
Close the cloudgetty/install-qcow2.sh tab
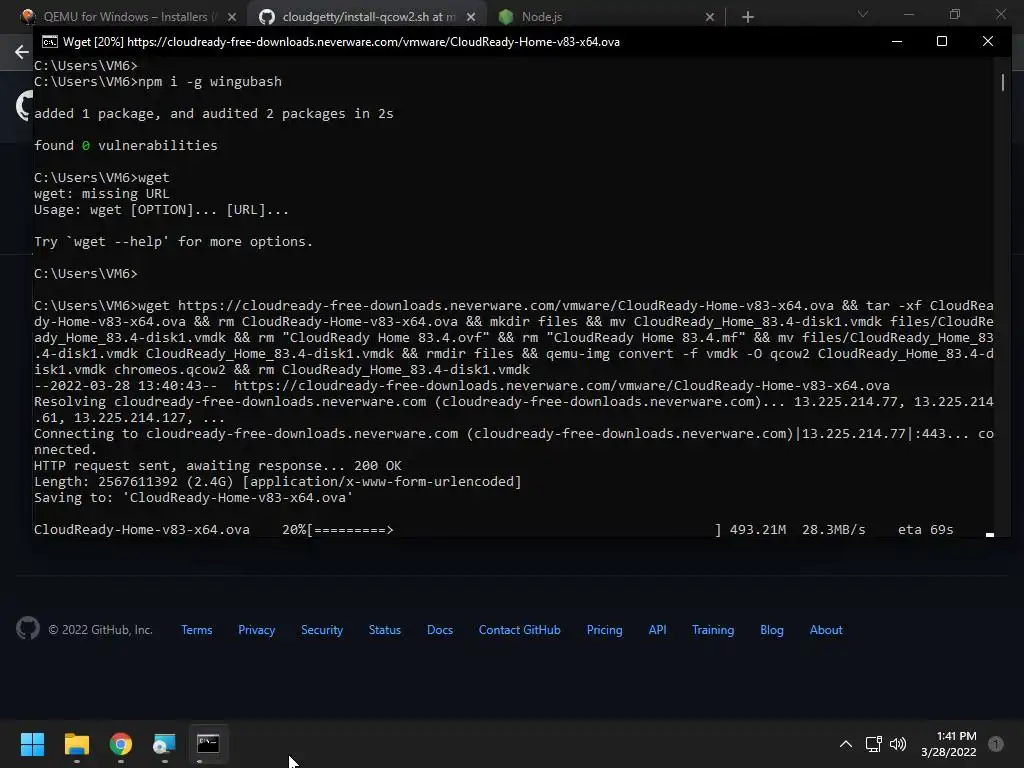click(471, 17)
